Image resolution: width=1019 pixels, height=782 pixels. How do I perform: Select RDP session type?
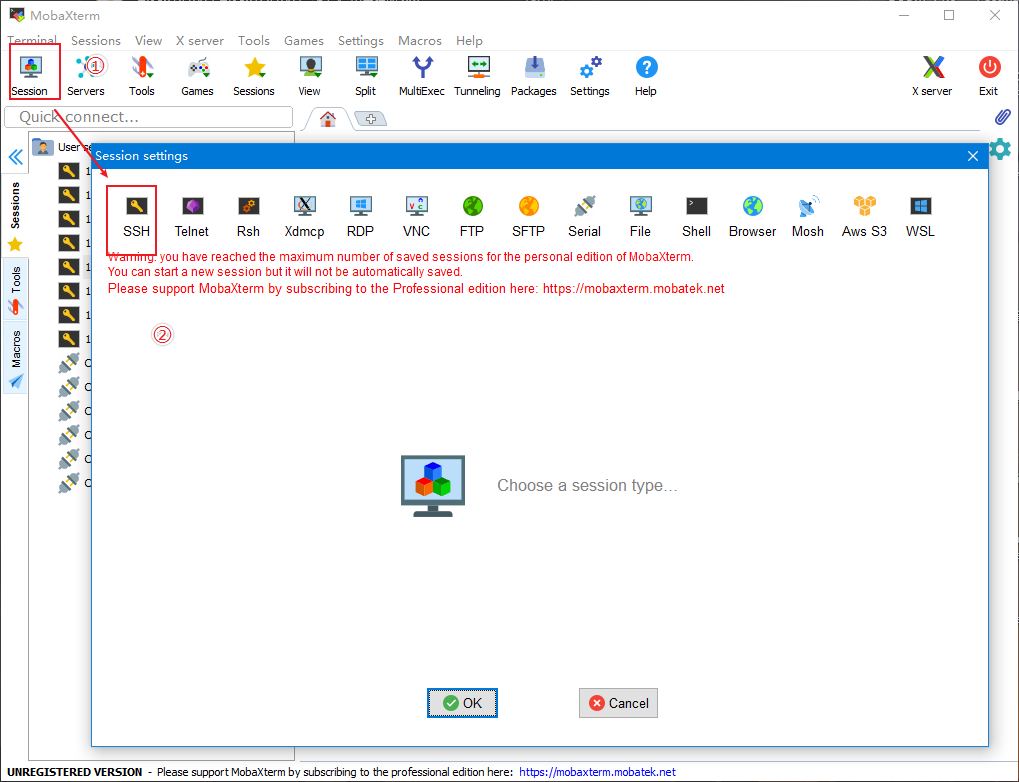click(361, 217)
